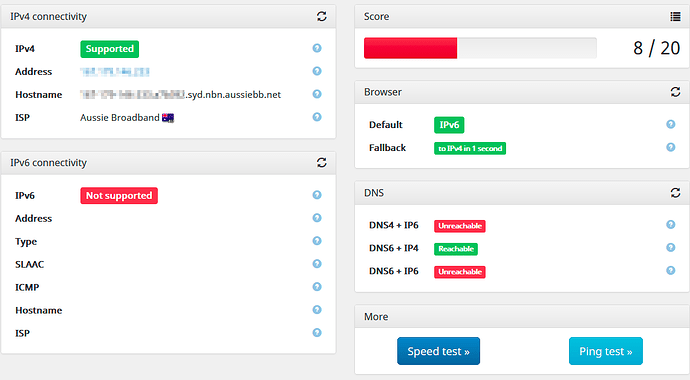Open help for the IPv6 Hostname row
The height and width of the screenshot is (380, 690).
(317, 310)
